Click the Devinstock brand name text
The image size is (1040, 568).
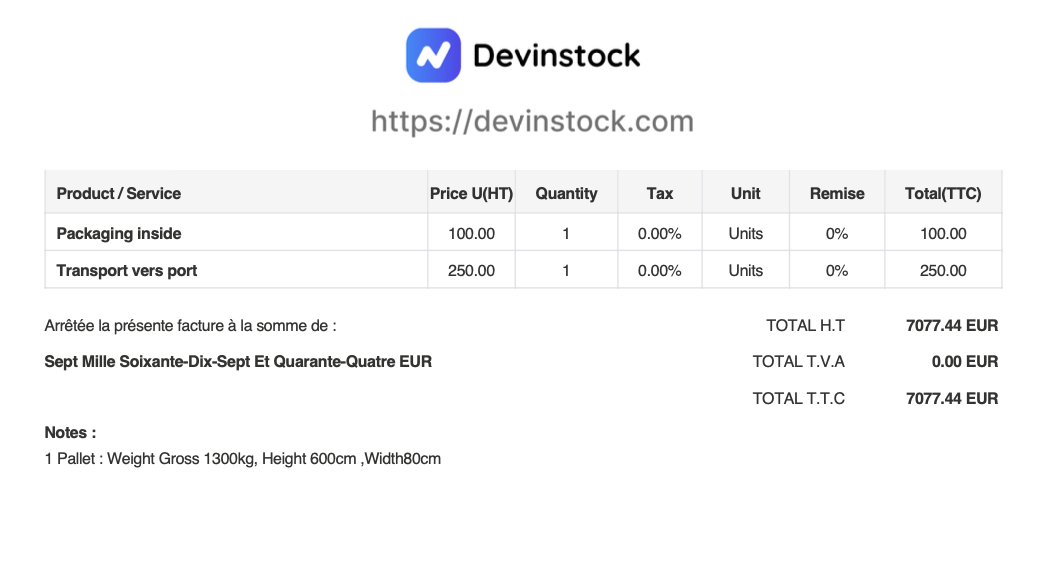pyautogui.click(x=556, y=55)
